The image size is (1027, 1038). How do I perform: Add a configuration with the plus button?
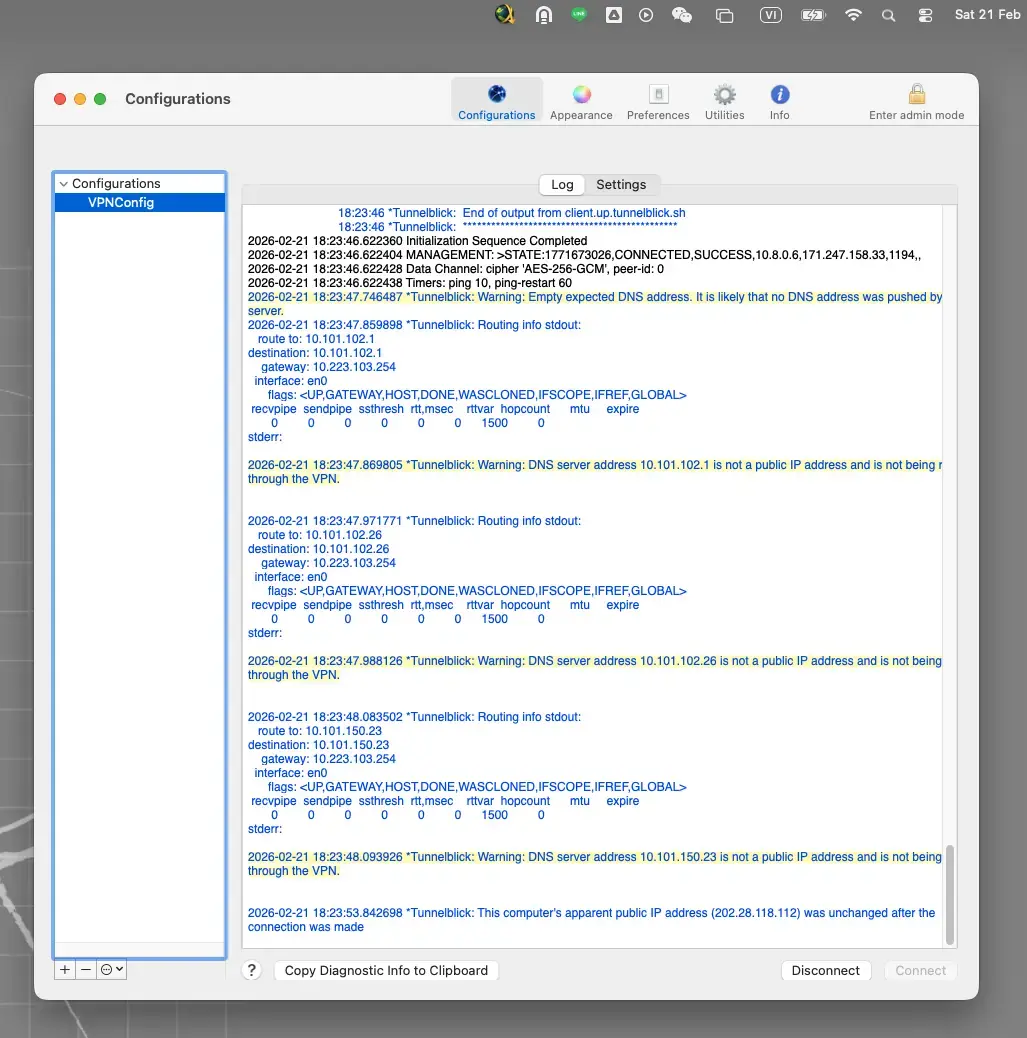pyautogui.click(x=64, y=970)
